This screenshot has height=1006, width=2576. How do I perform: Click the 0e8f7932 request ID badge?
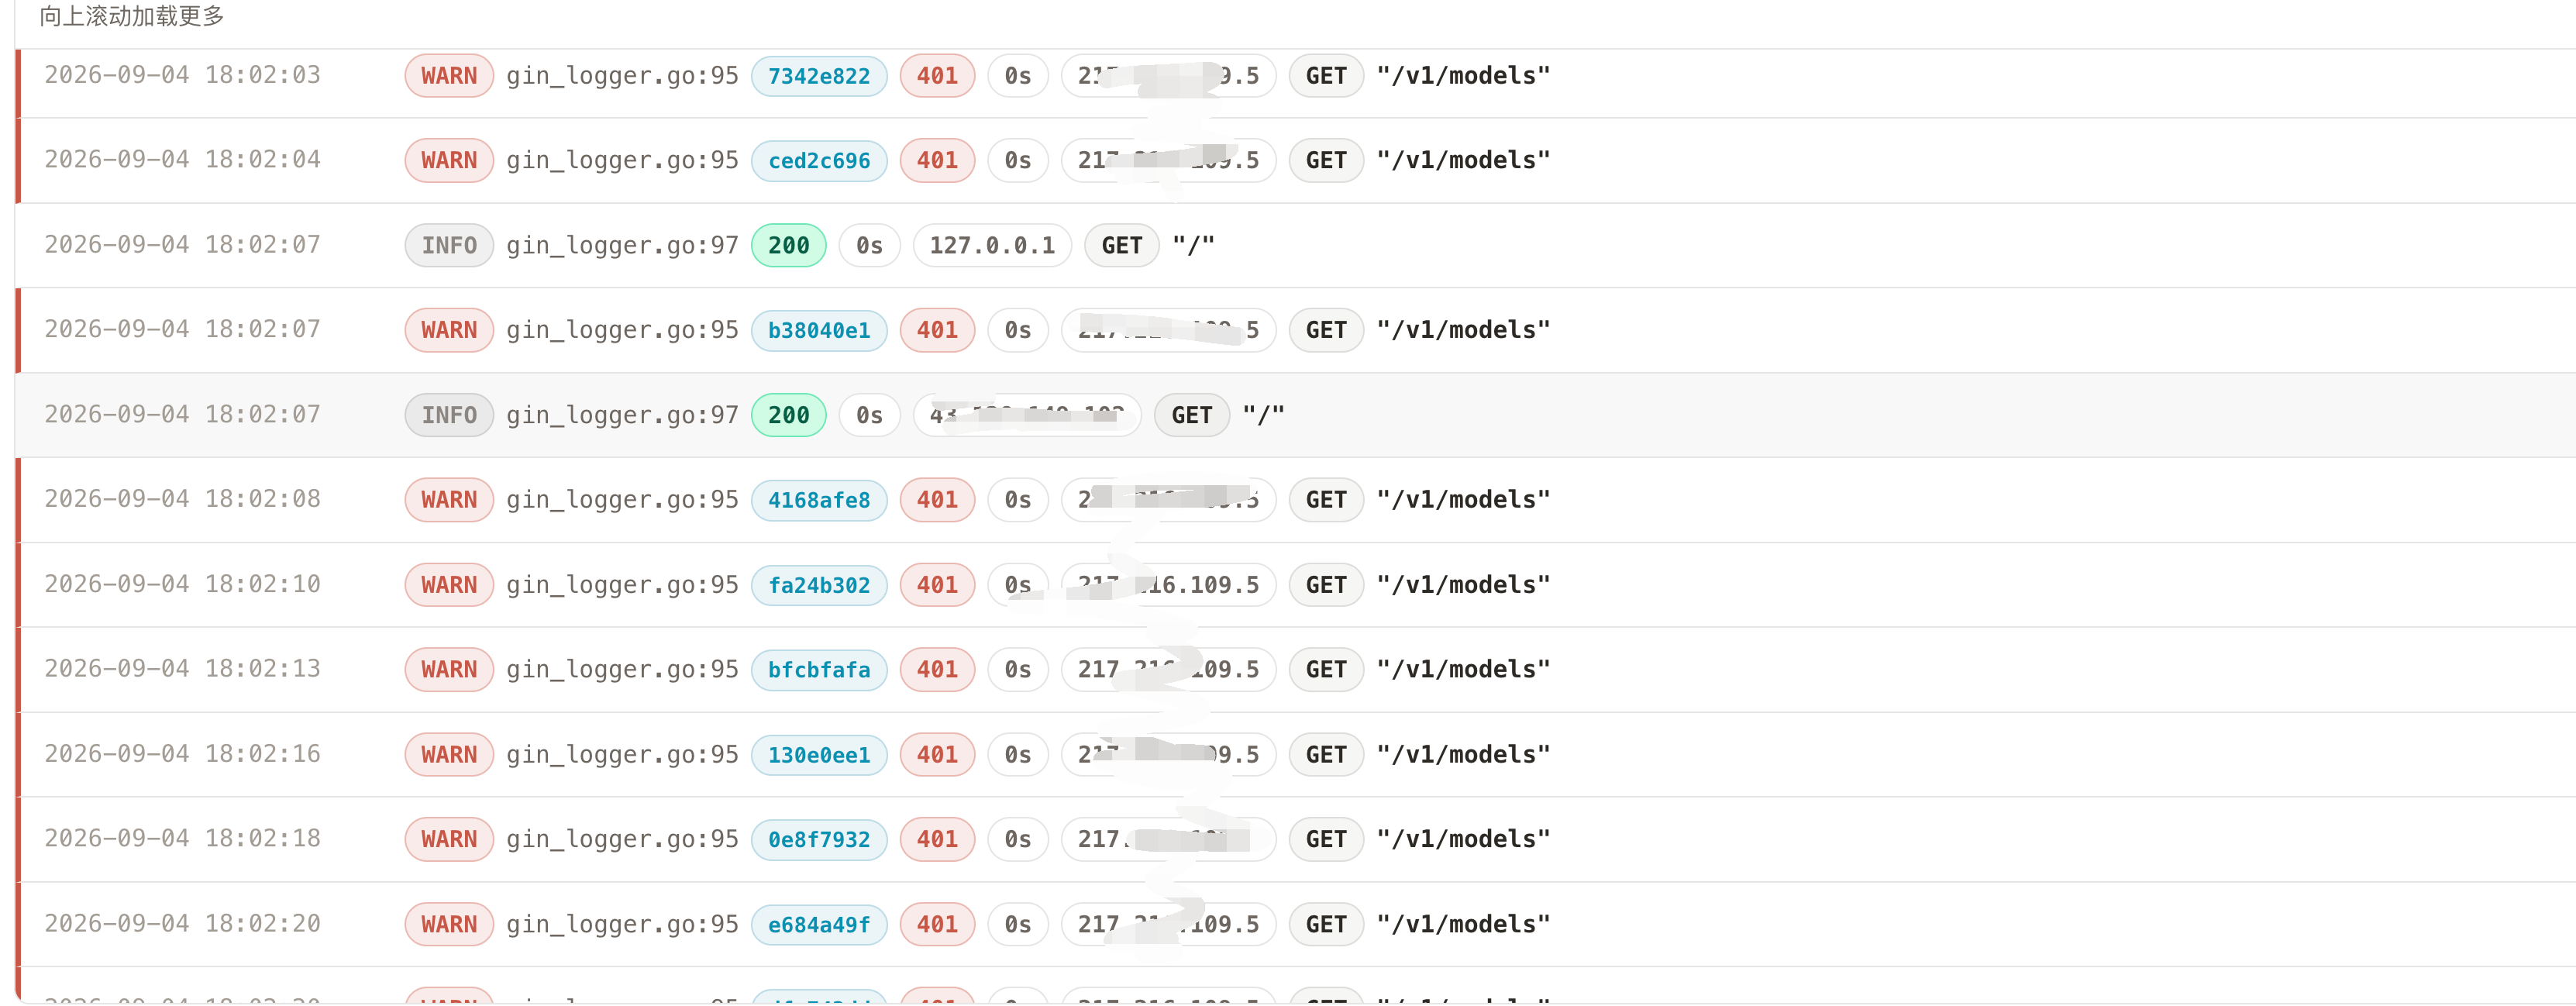(x=819, y=840)
